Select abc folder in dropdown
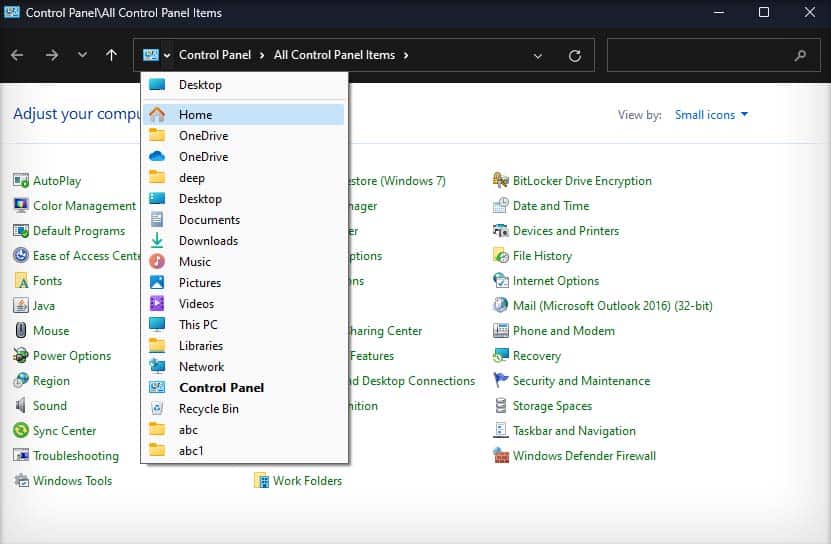 coord(243,429)
